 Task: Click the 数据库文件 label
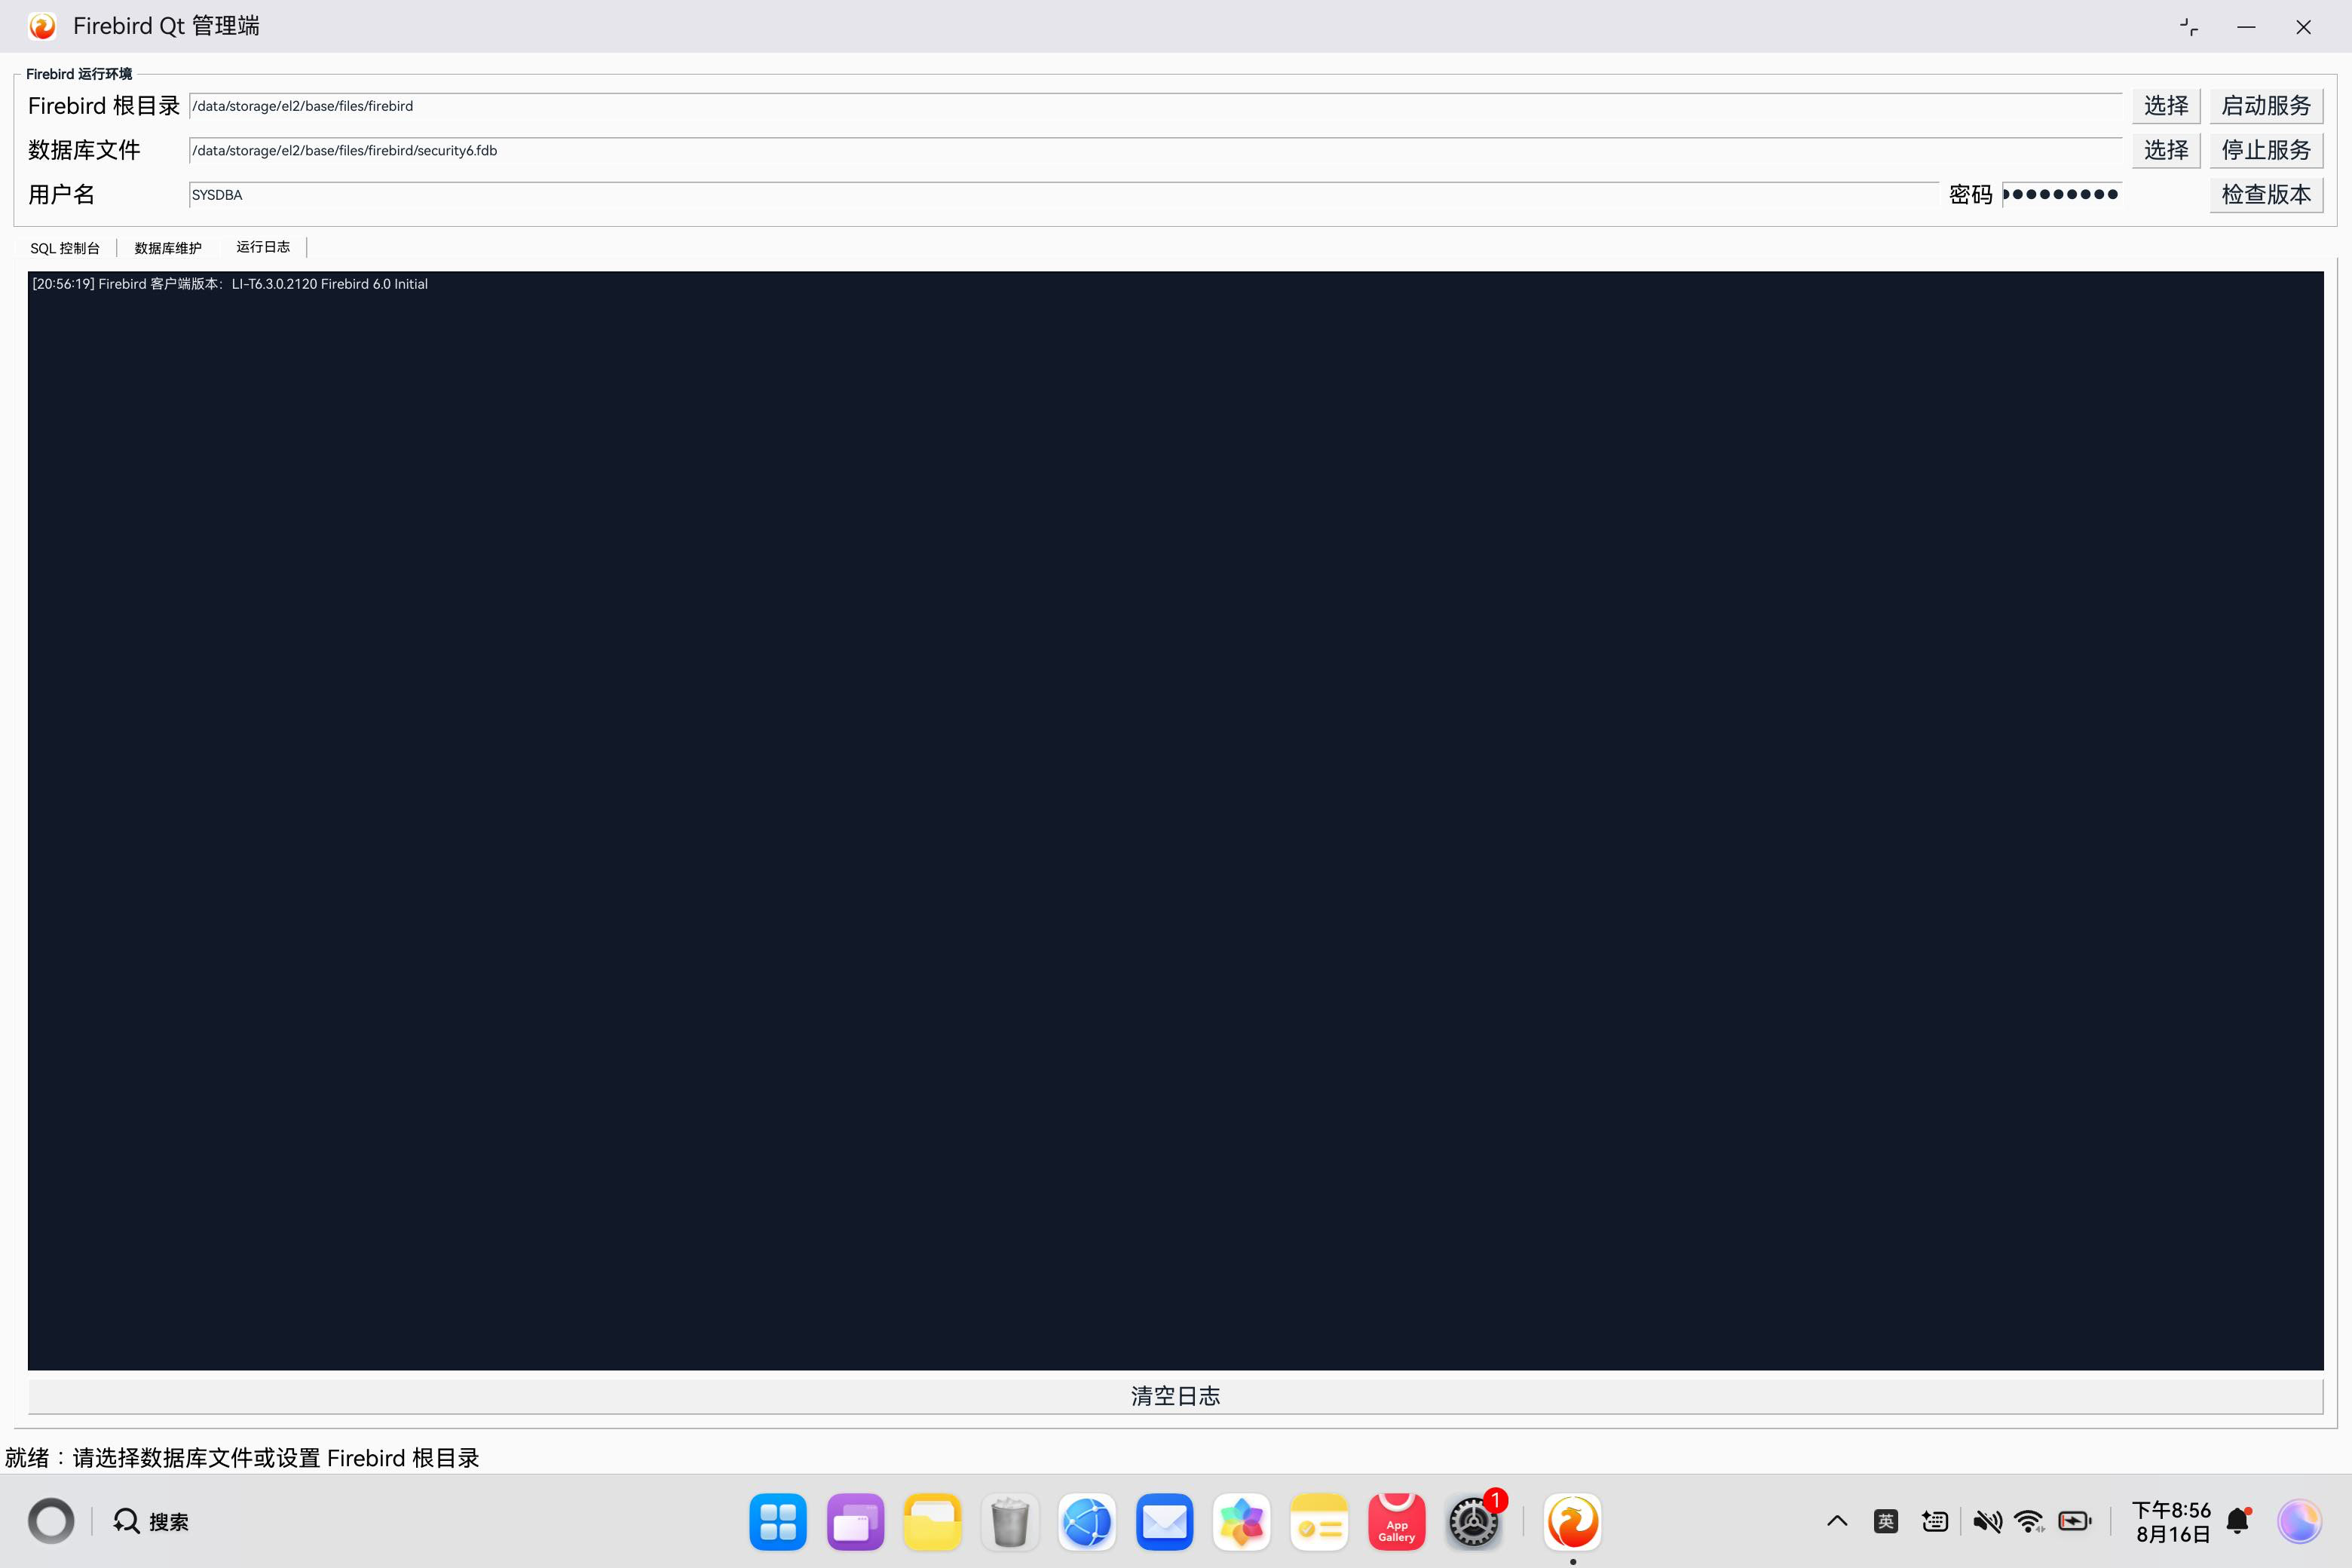click(x=84, y=150)
